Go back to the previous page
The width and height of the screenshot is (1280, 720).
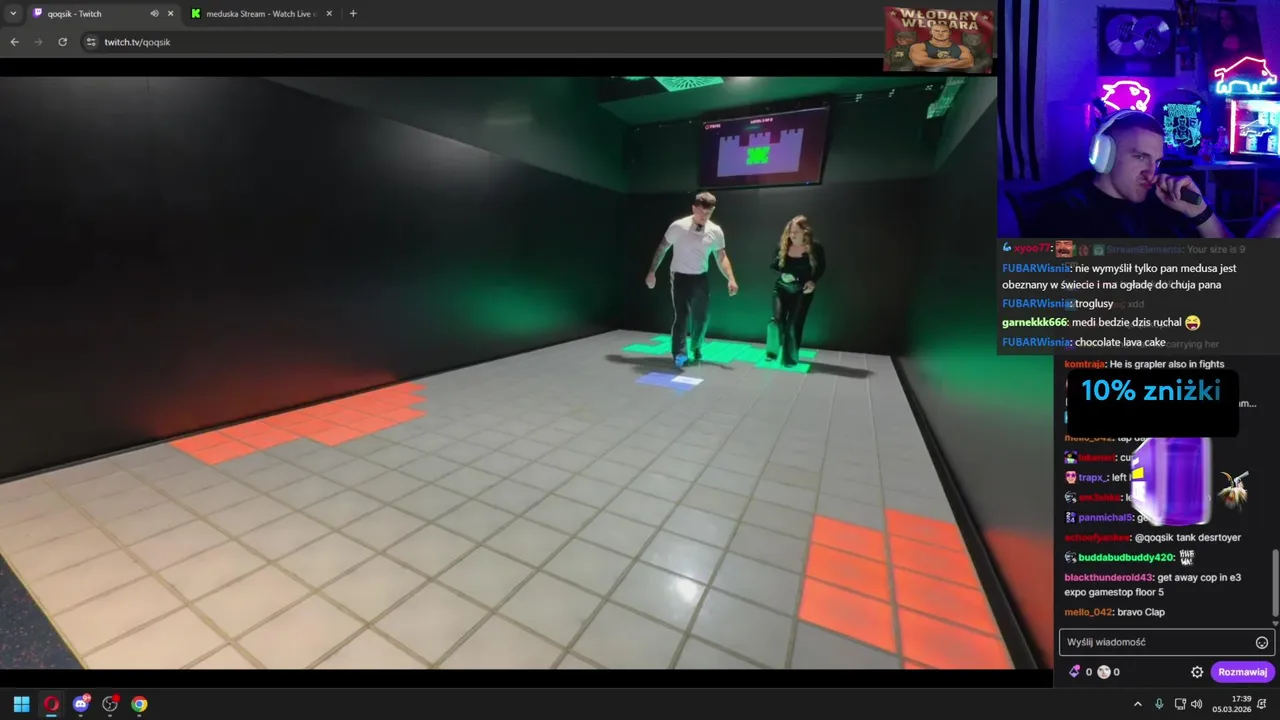point(15,42)
